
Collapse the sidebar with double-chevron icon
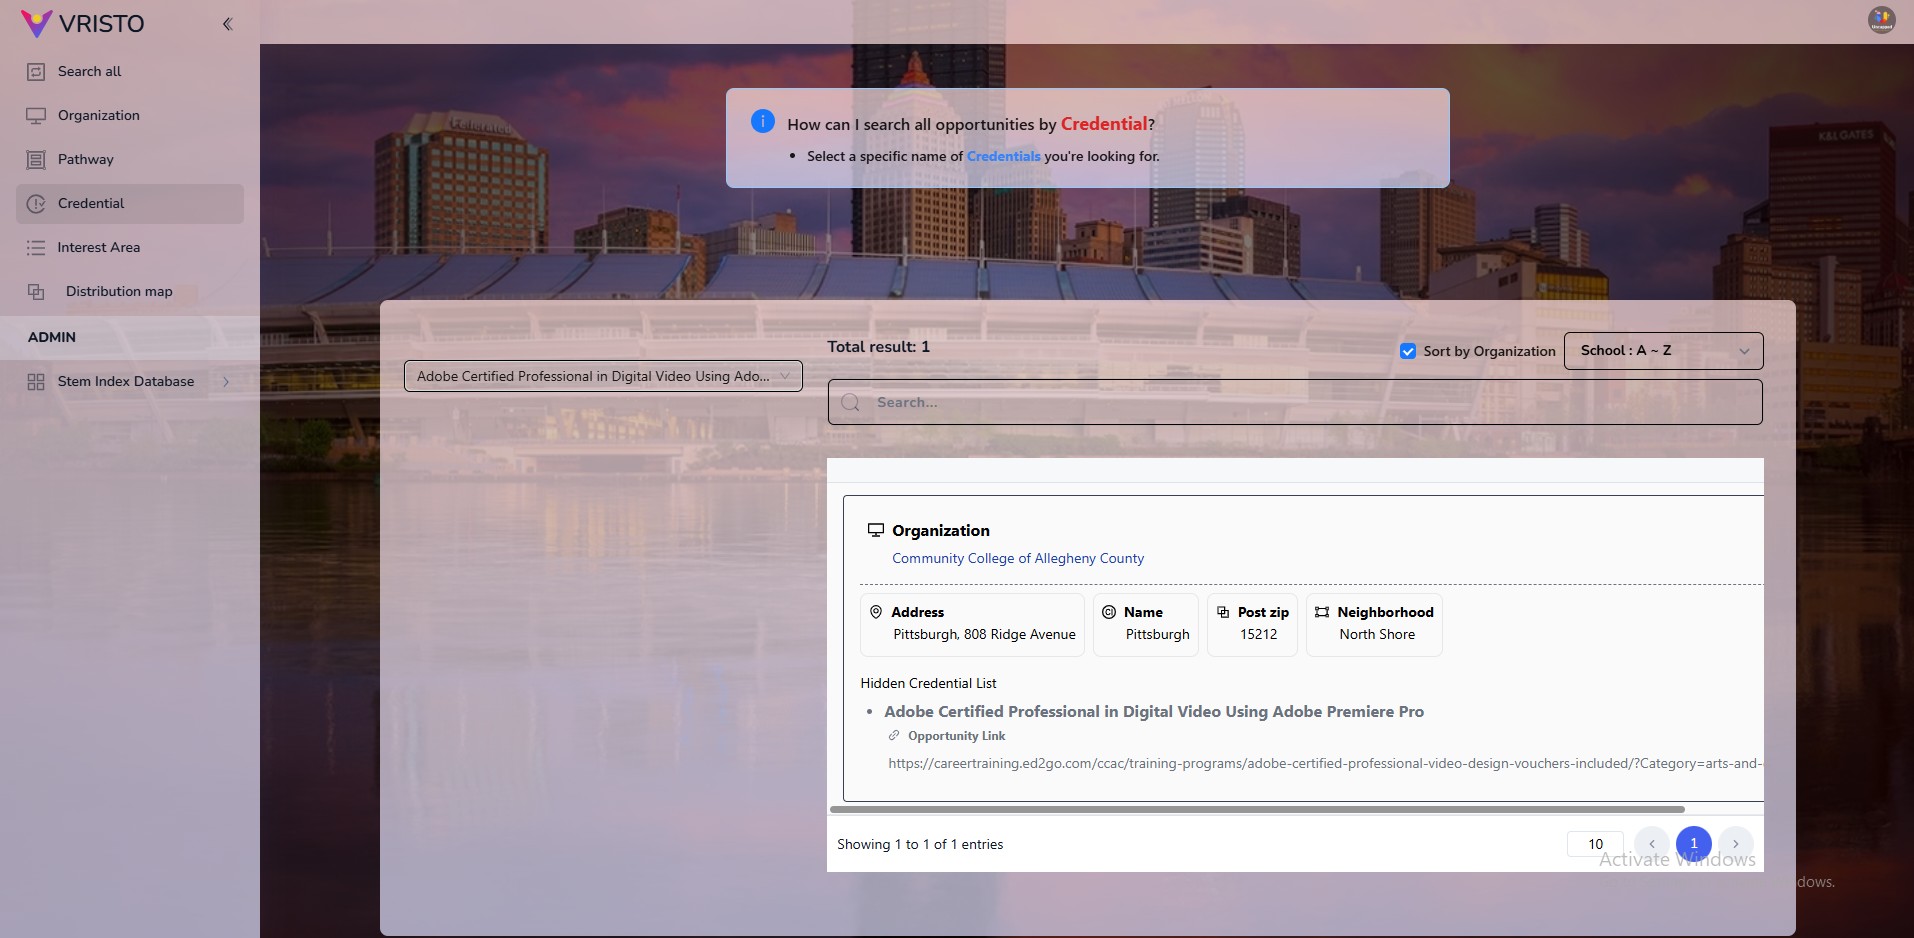pyautogui.click(x=227, y=24)
